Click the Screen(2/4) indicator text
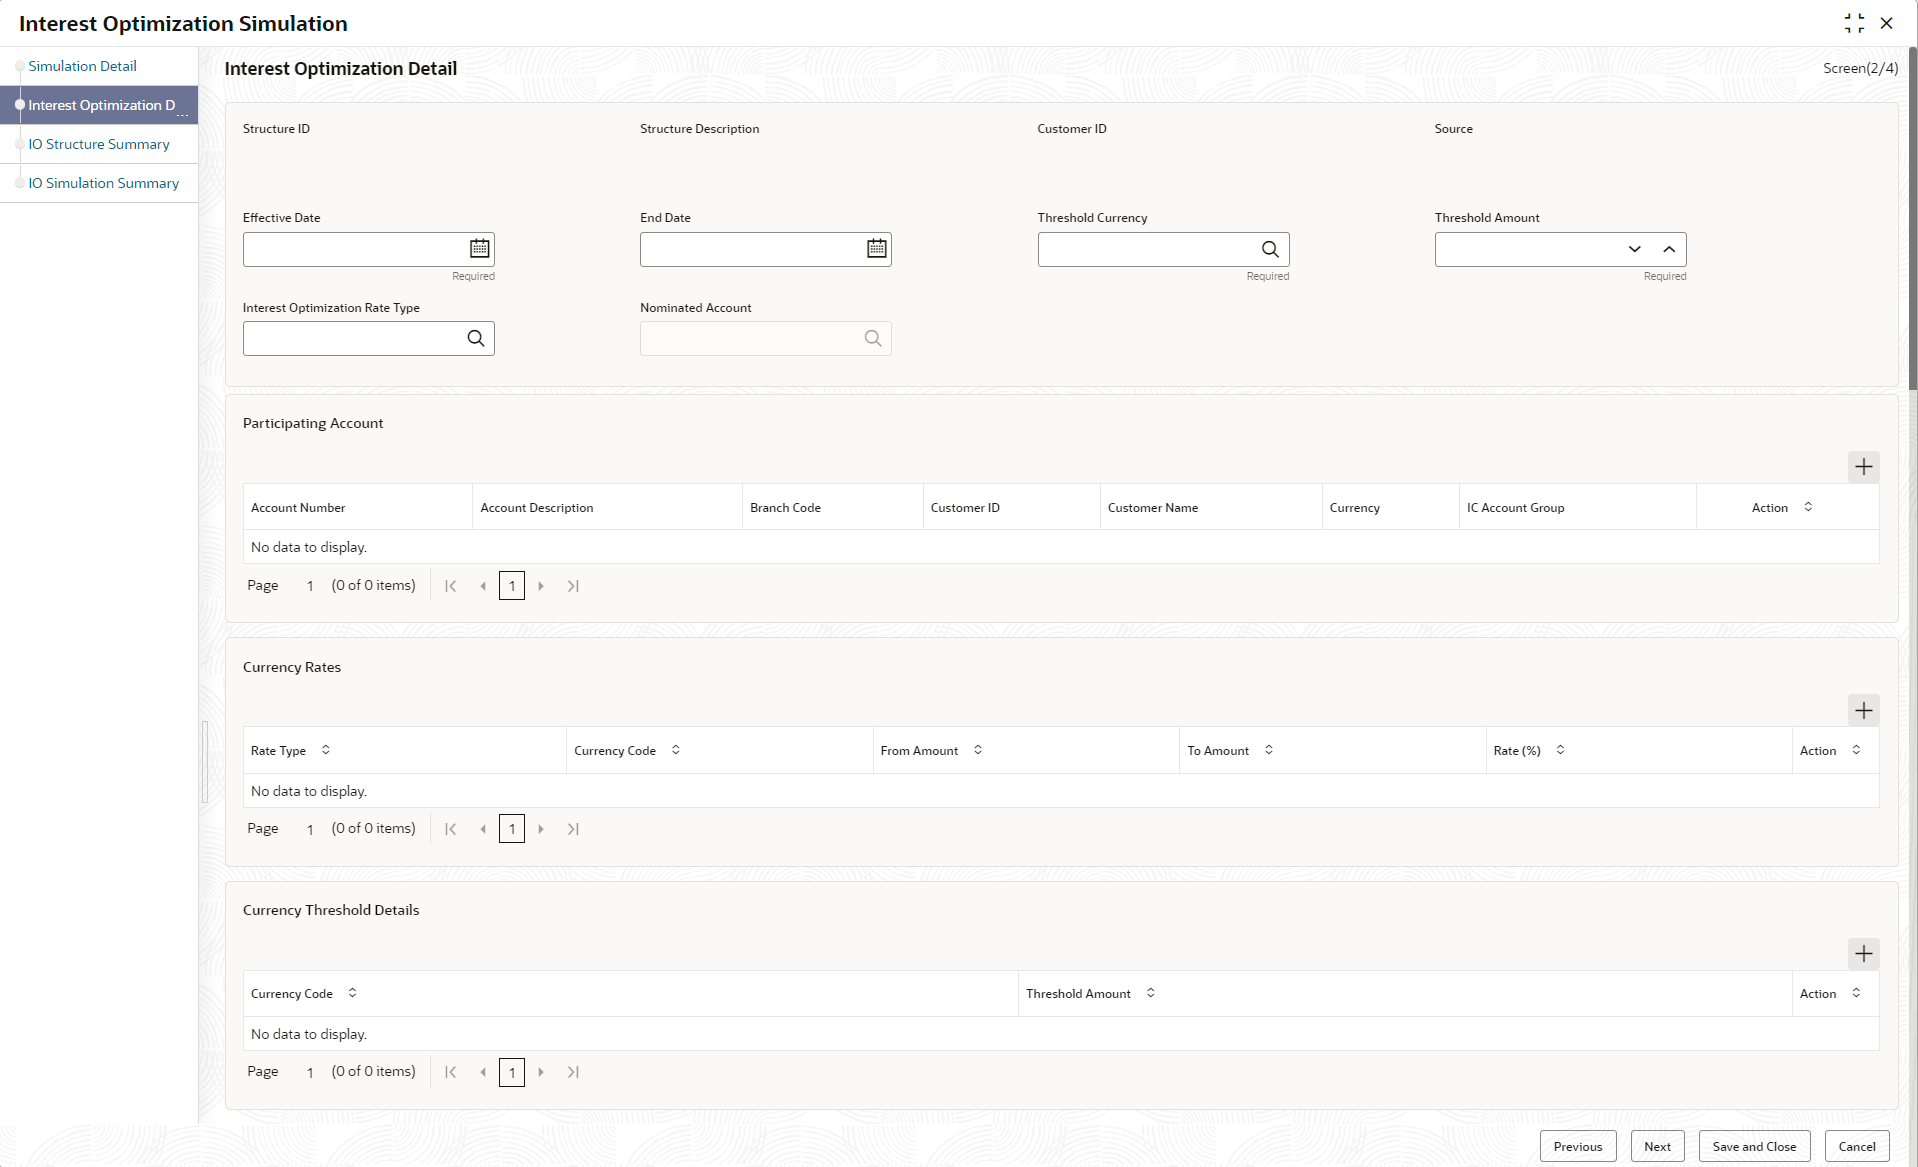The image size is (1918, 1167). coord(1860,68)
